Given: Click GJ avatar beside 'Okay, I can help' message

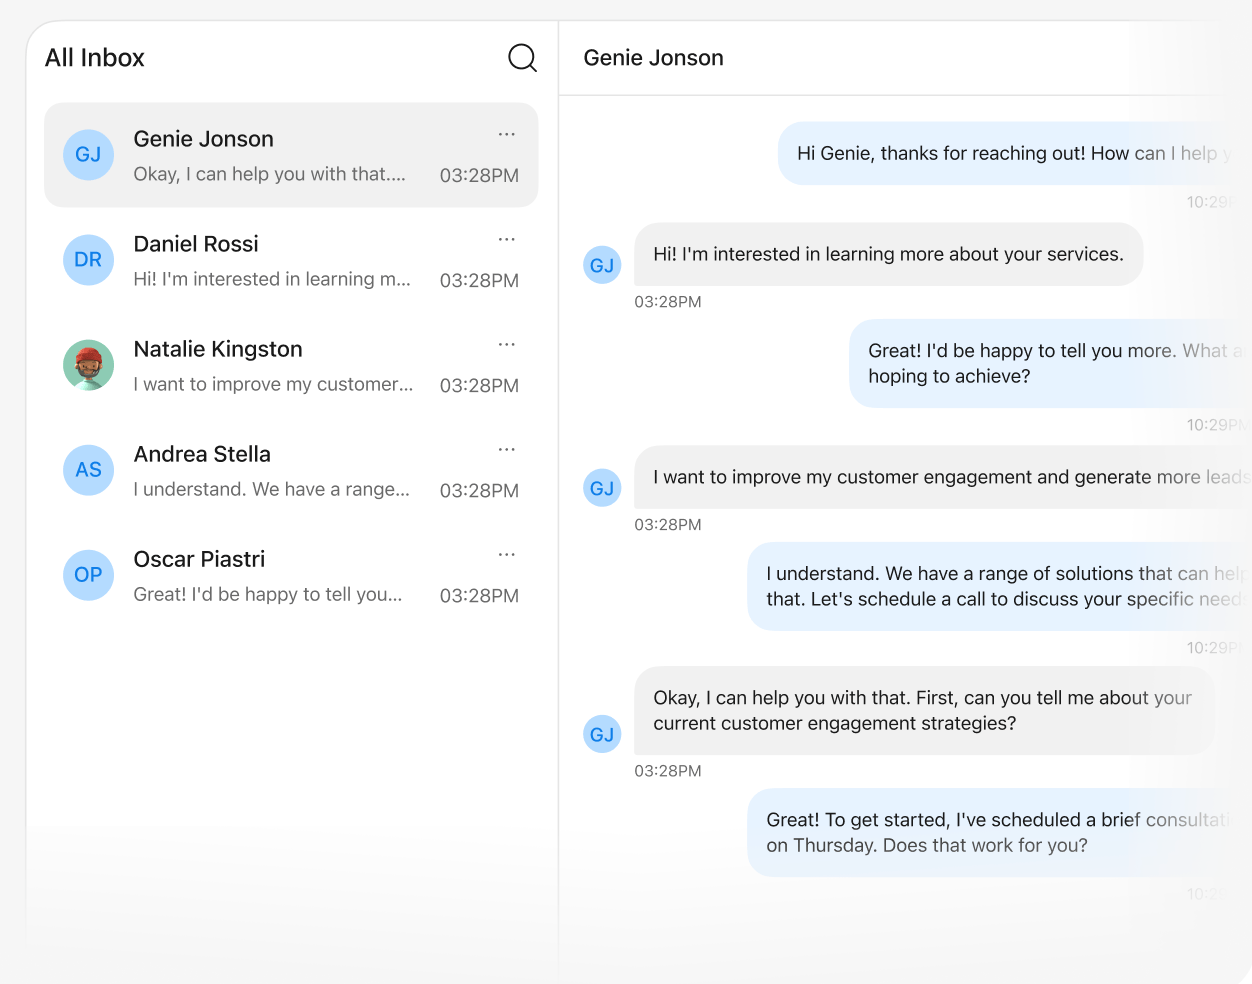Looking at the screenshot, I should [602, 734].
